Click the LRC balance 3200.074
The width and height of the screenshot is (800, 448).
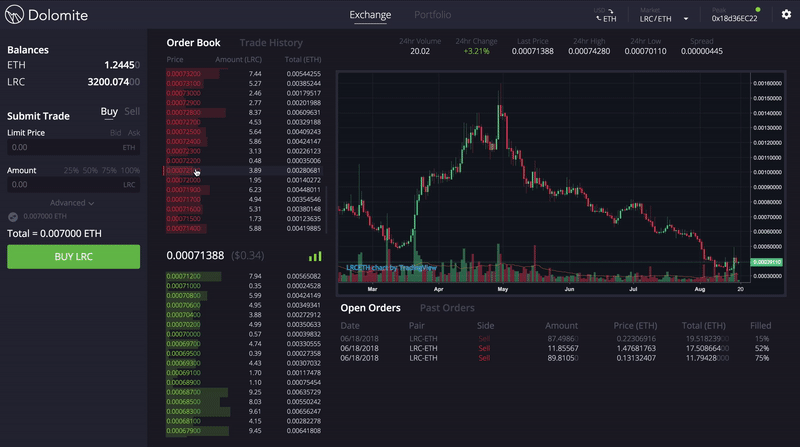113,82
